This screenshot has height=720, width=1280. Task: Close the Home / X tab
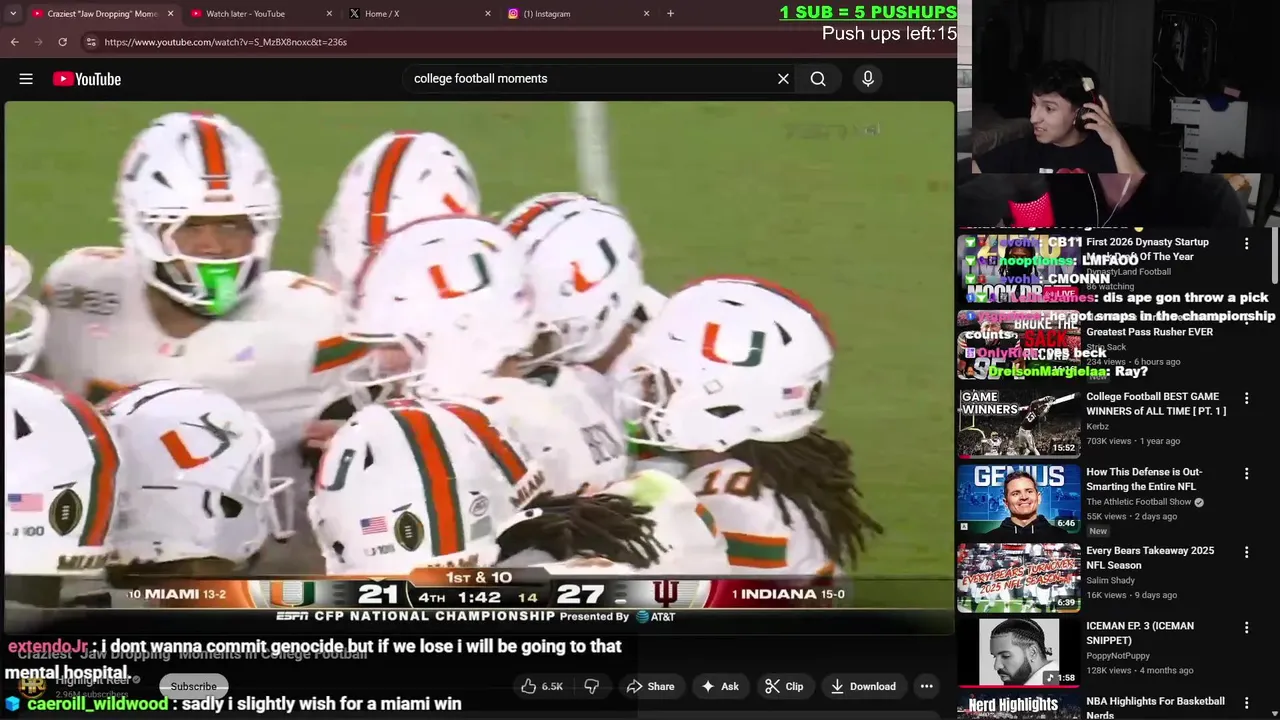tap(488, 14)
